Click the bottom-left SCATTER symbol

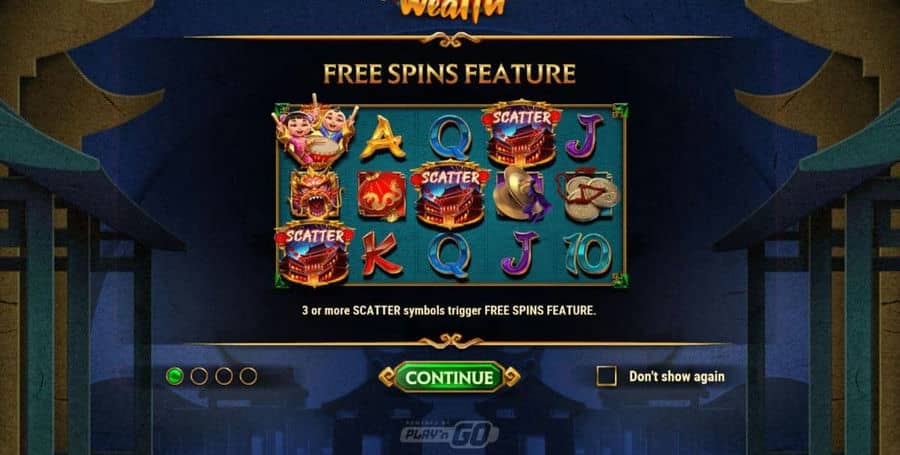[x=315, y=252]
